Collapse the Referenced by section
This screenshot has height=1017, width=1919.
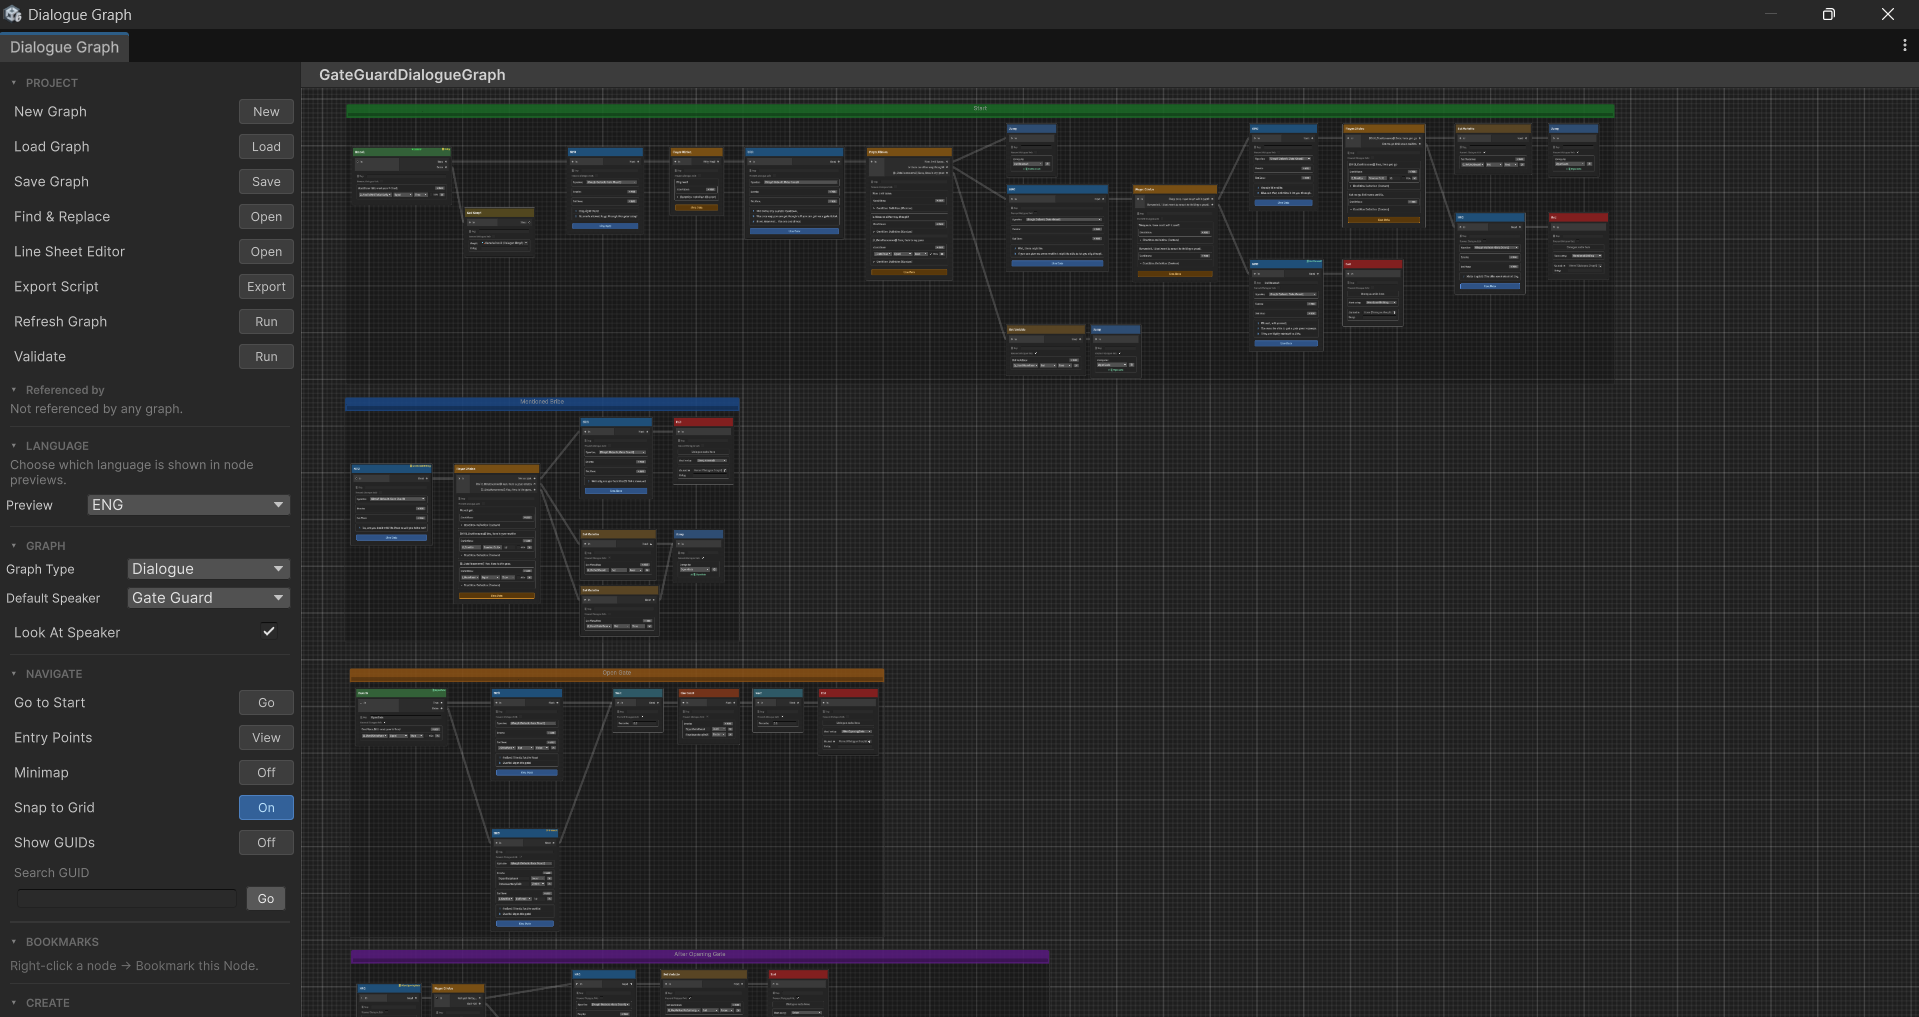(x=14, y=390)
